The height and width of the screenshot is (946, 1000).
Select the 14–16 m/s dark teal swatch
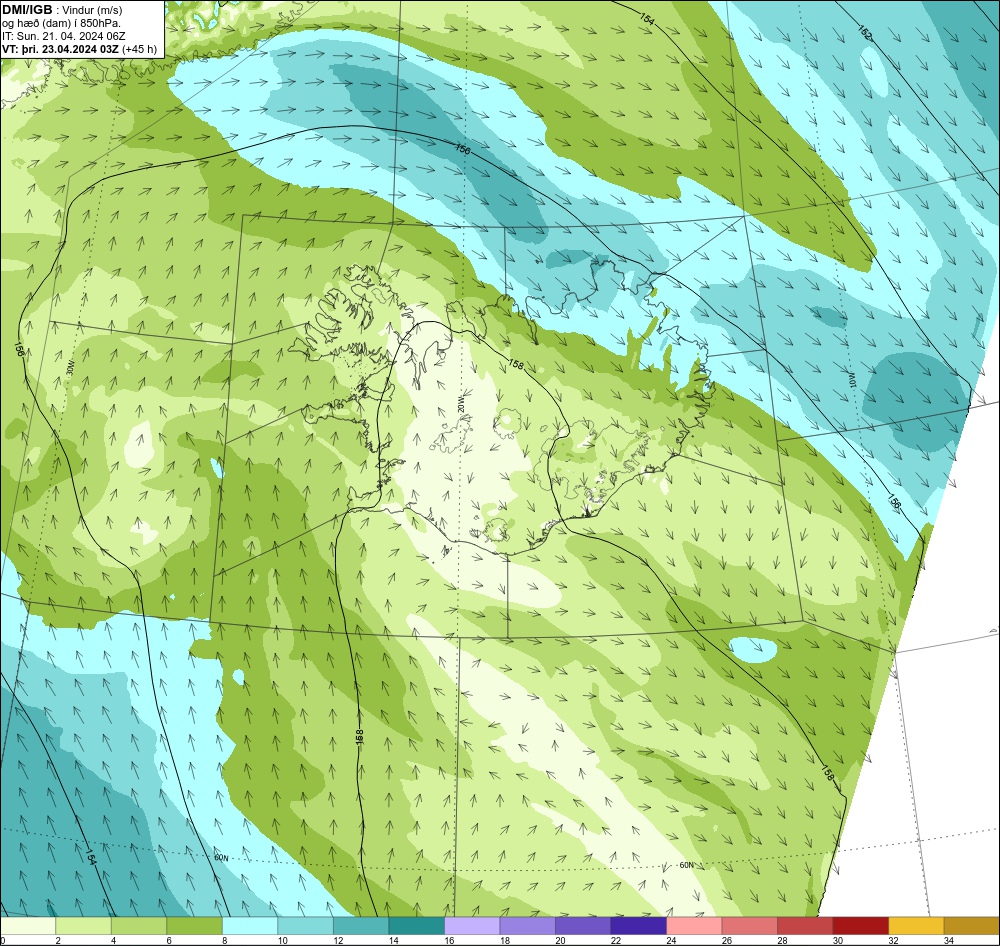416,925
